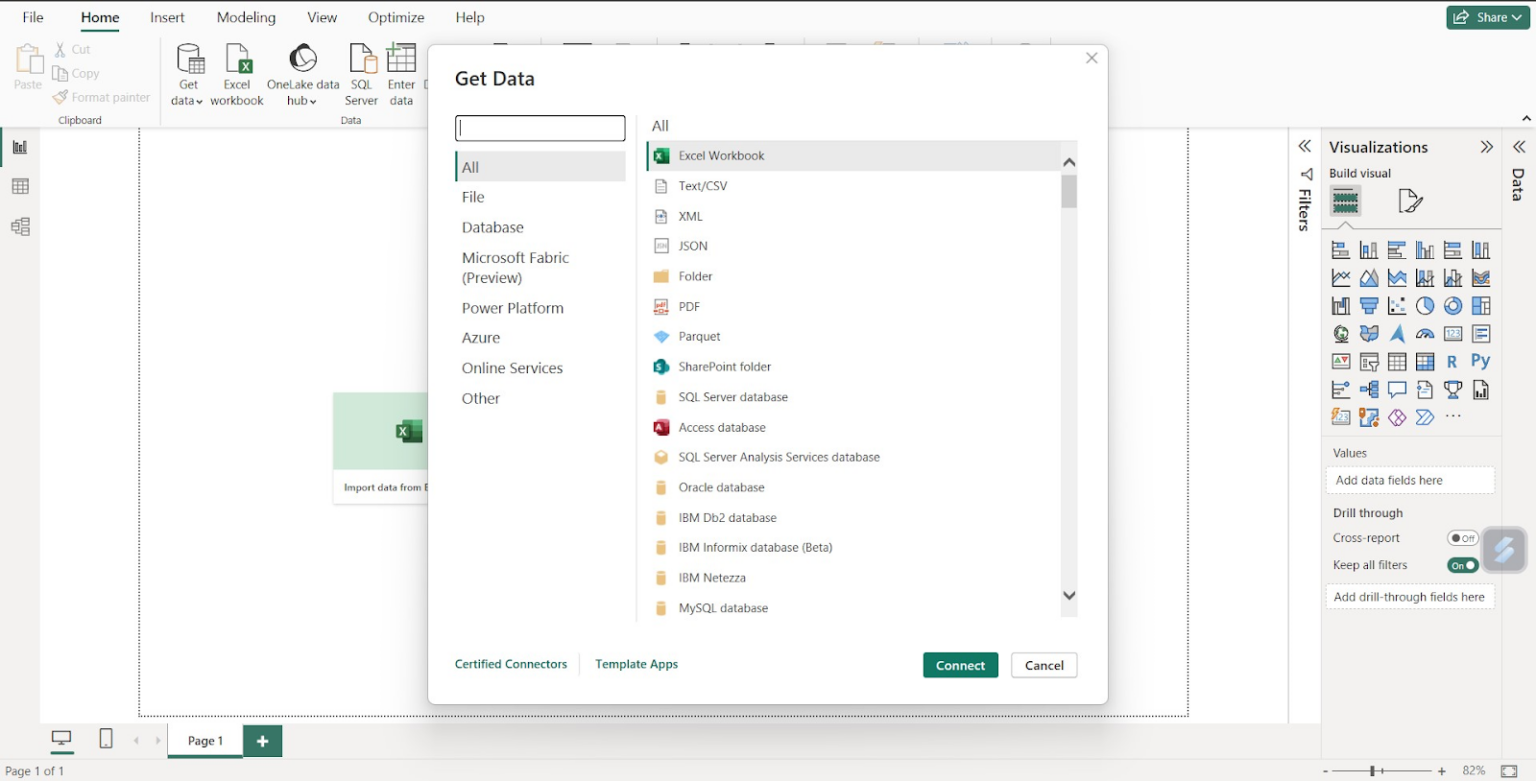1536x781 pixels.
Task: Select the Donut chart visual
Action: click(x=1452, y=305)
